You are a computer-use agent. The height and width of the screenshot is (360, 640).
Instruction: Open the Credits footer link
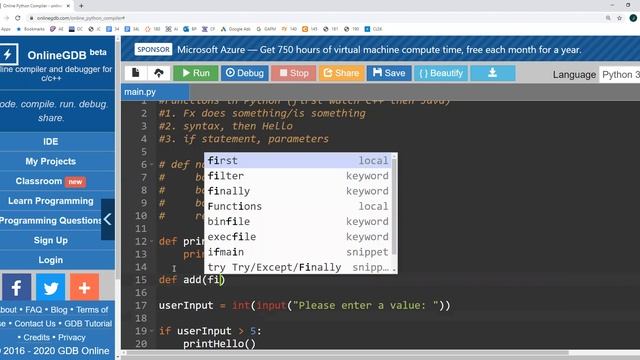point(36,338)
